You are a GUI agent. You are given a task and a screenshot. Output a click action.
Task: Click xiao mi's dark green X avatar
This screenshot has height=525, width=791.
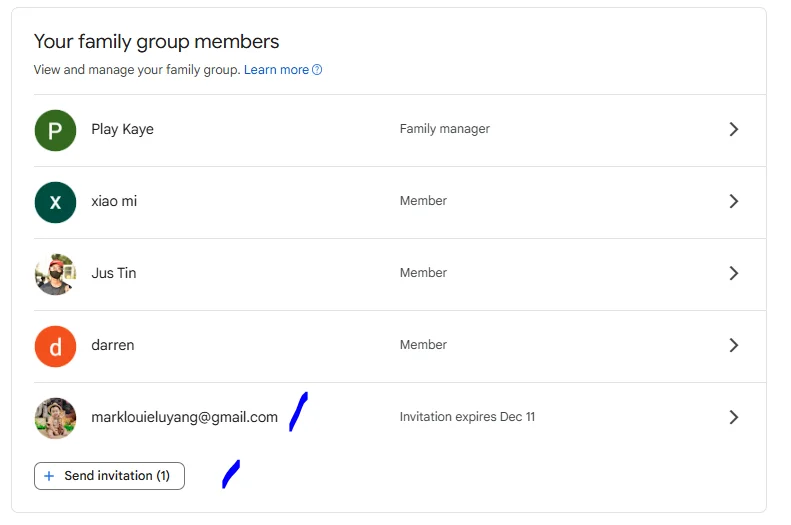click(55, 202)
